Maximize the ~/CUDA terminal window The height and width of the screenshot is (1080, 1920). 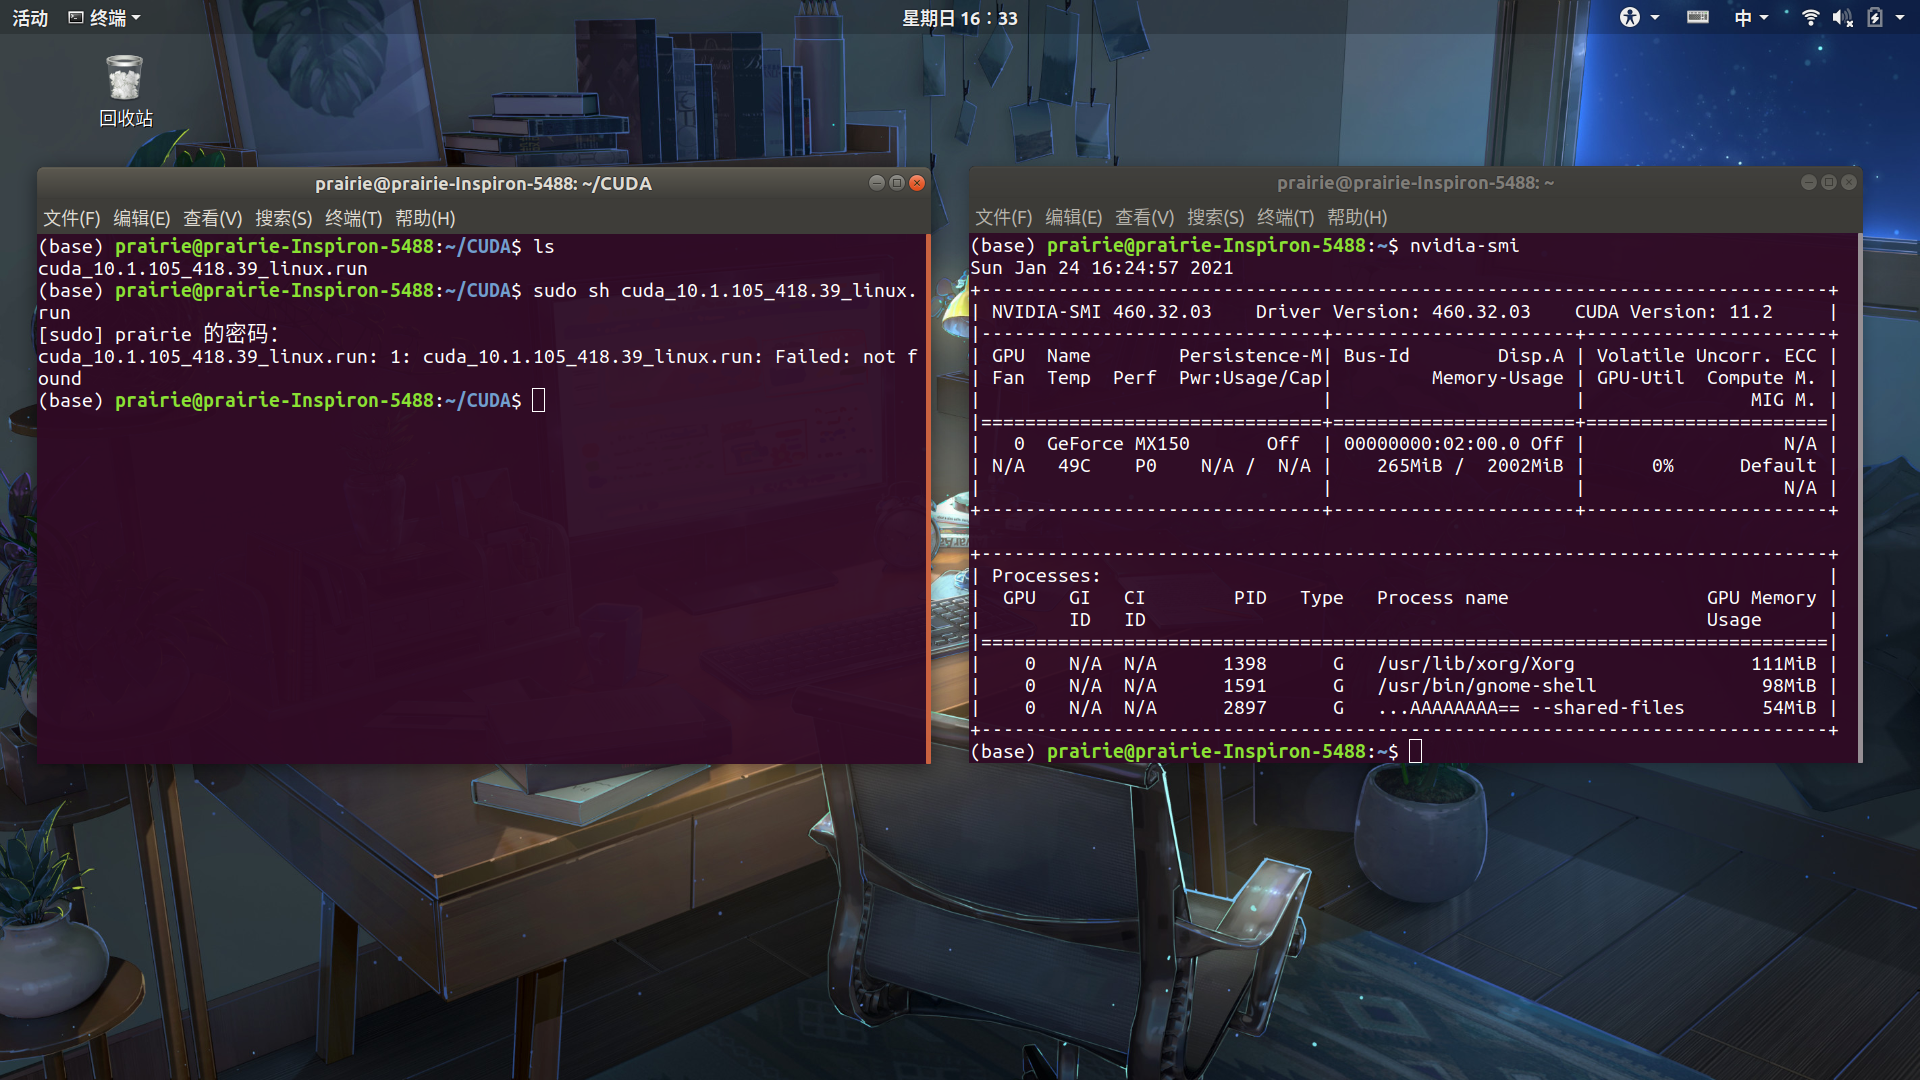tap(897, 183)
